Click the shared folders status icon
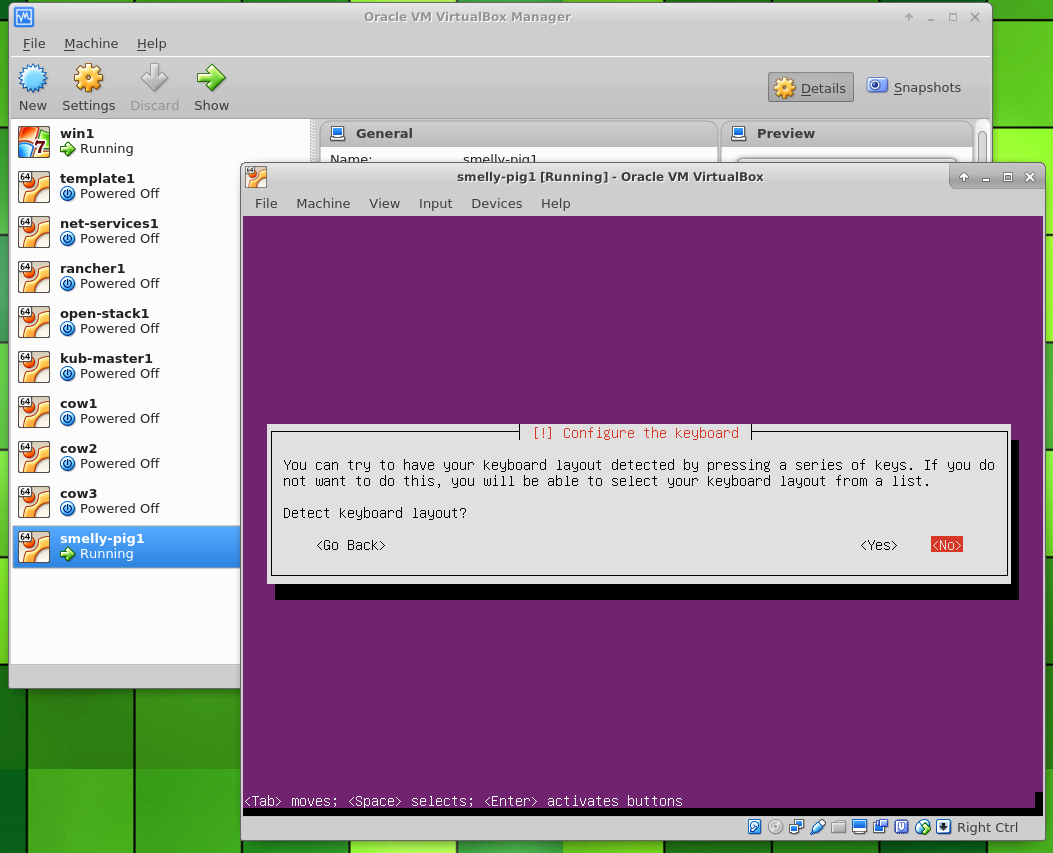Image resolution: width=1053 pixels, height=853 pixels. tap(838, 827)
